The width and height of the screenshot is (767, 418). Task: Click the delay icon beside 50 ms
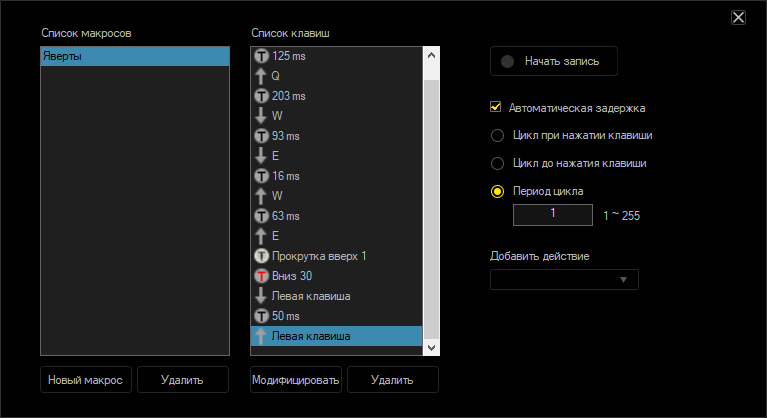click(x=262, y=316)
